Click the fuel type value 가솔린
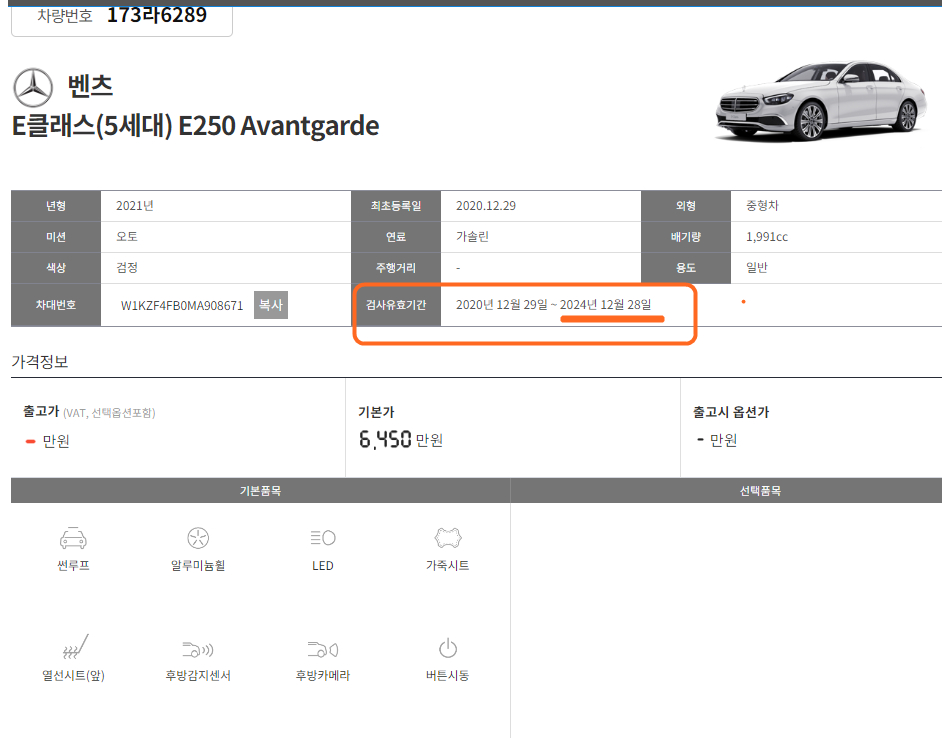This screenshot has height=738, width=942. (x=472, y=237)
